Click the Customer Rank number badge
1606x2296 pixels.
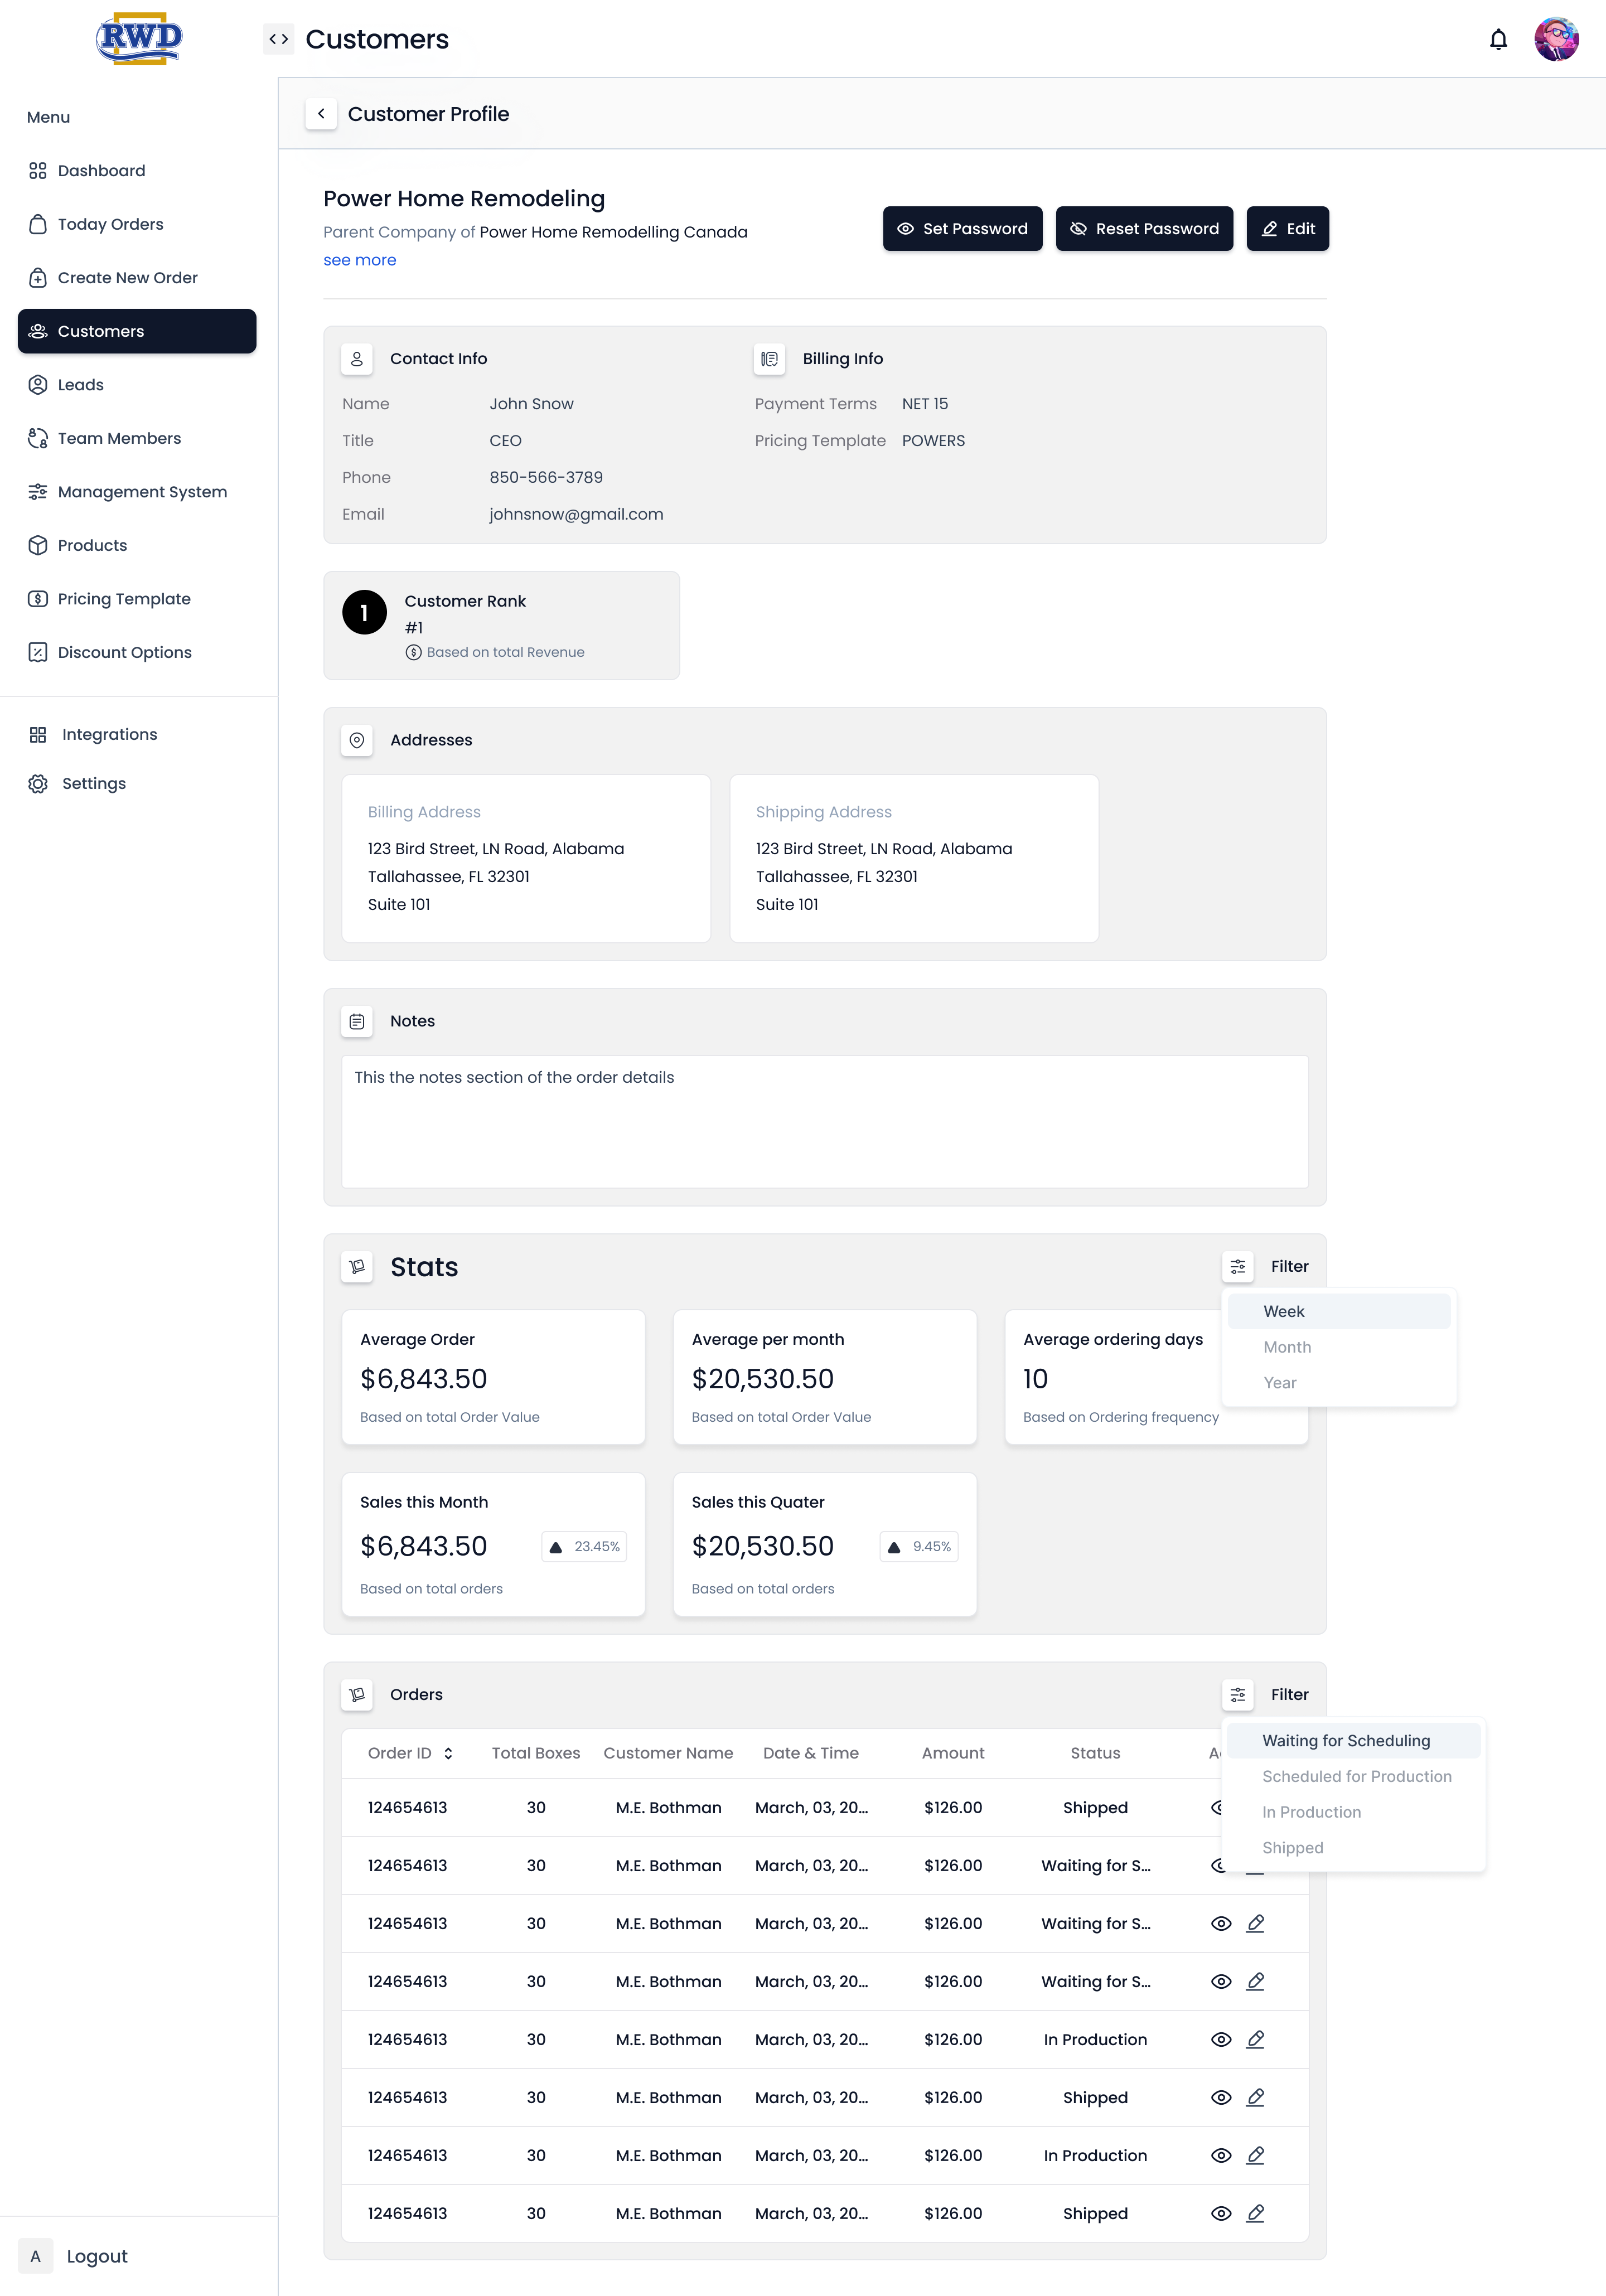pos(364,612)
